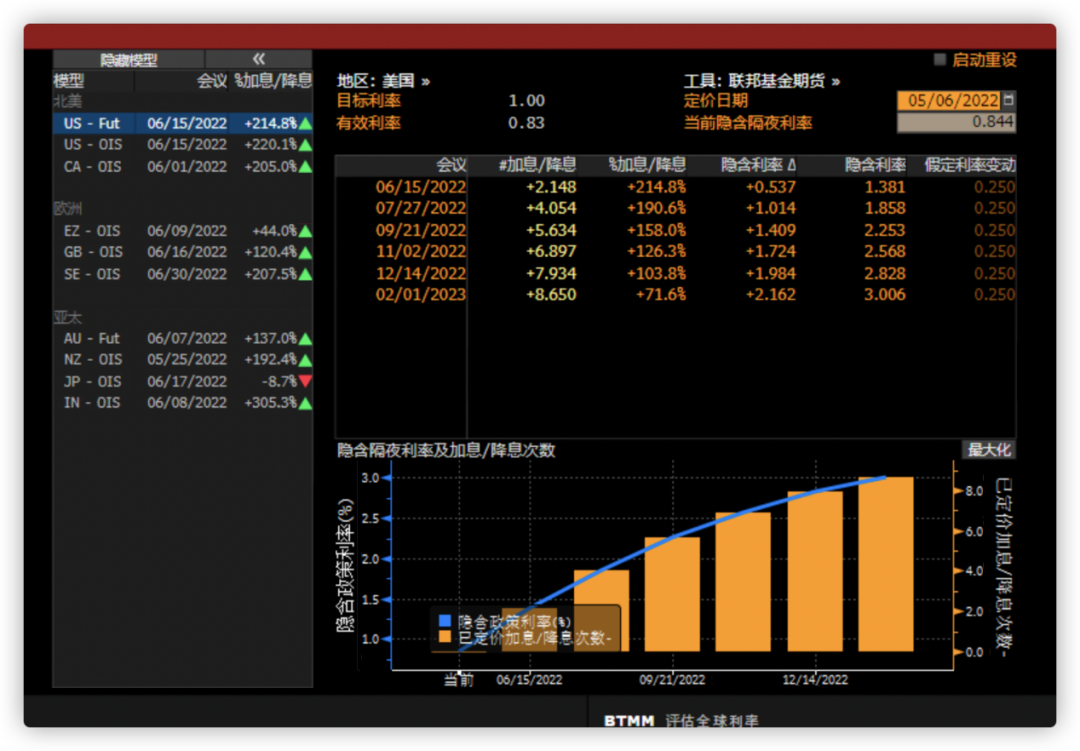Collapse the model panel with « button
The width and height of the screenshot is (1080, 751).
click(x=259, y=60)
